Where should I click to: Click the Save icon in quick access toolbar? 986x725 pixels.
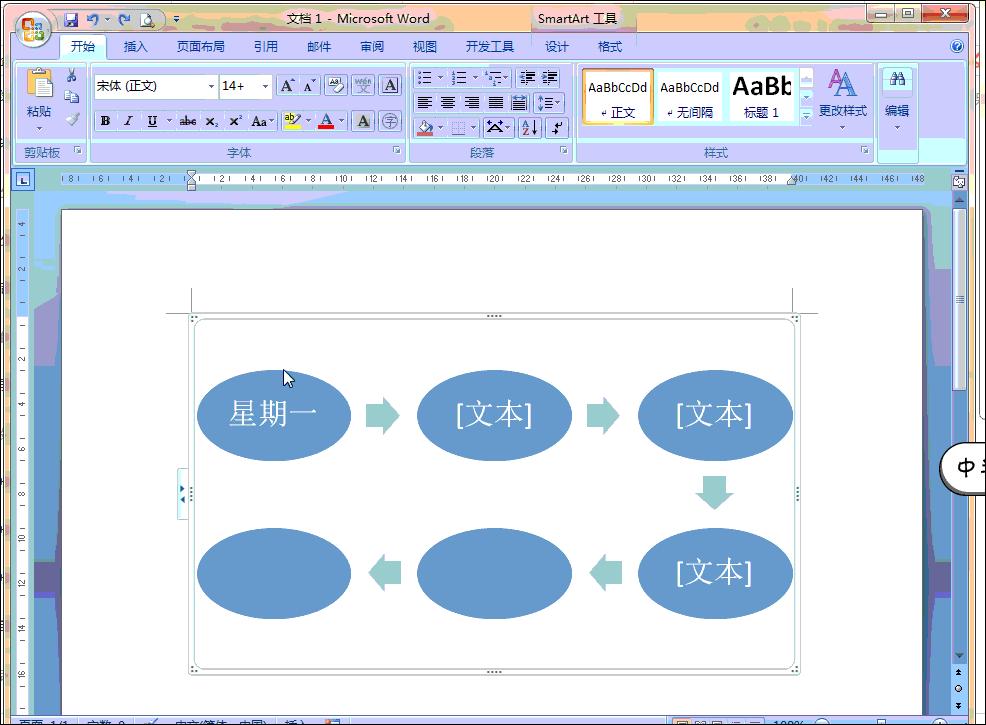coord(71,20)
